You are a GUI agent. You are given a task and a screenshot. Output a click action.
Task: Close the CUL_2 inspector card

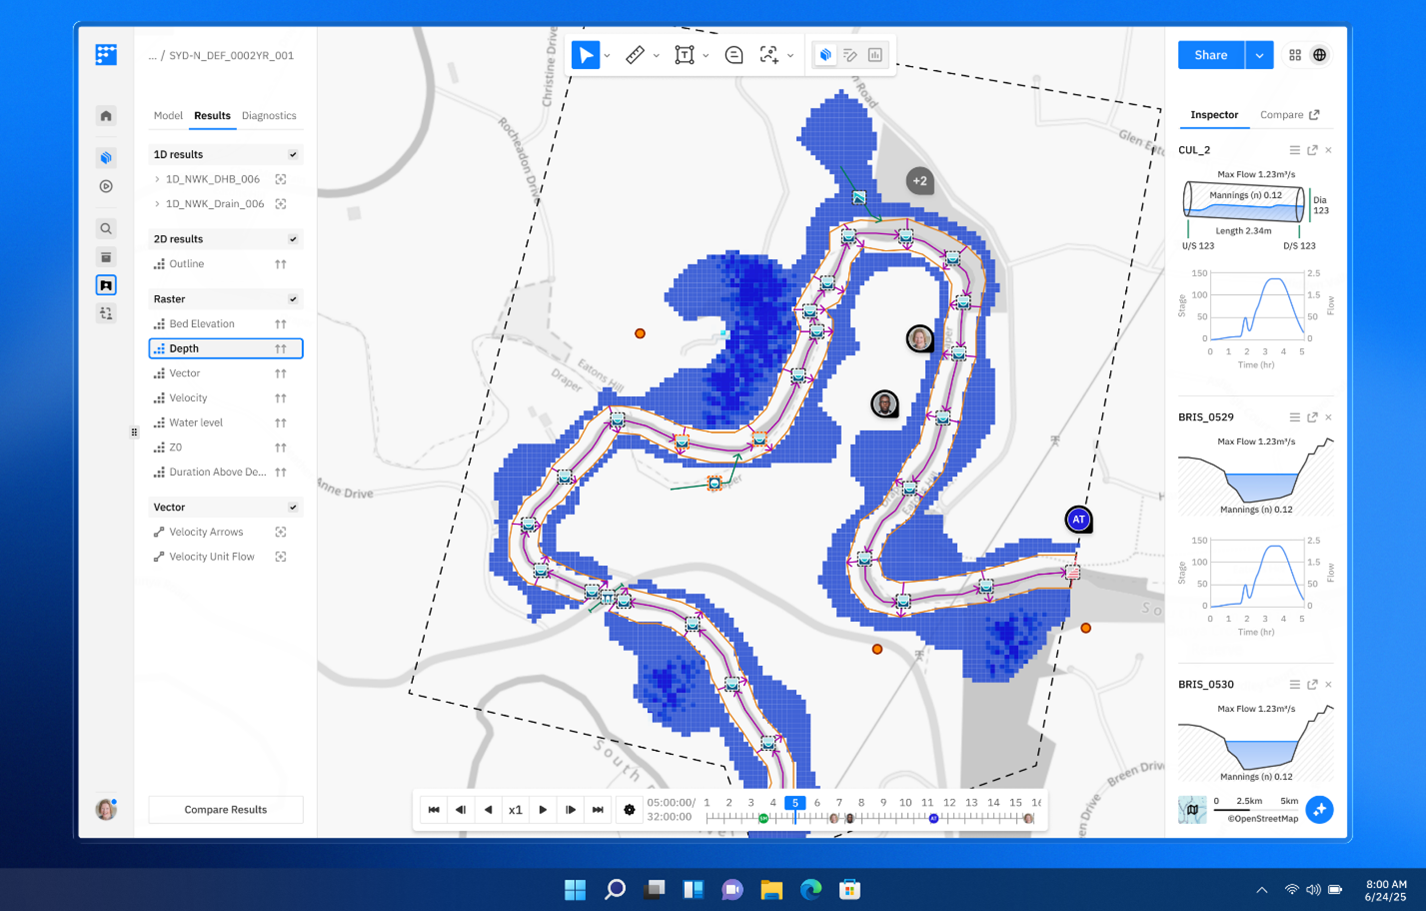tap(1328, 150)
